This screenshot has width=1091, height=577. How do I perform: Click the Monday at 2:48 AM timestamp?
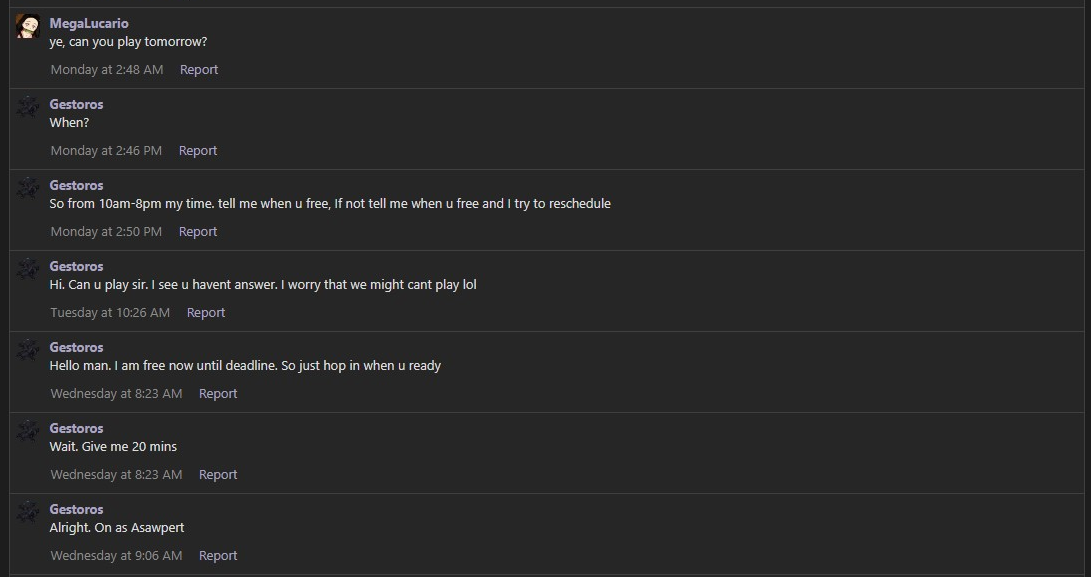[x=107, y=70]
